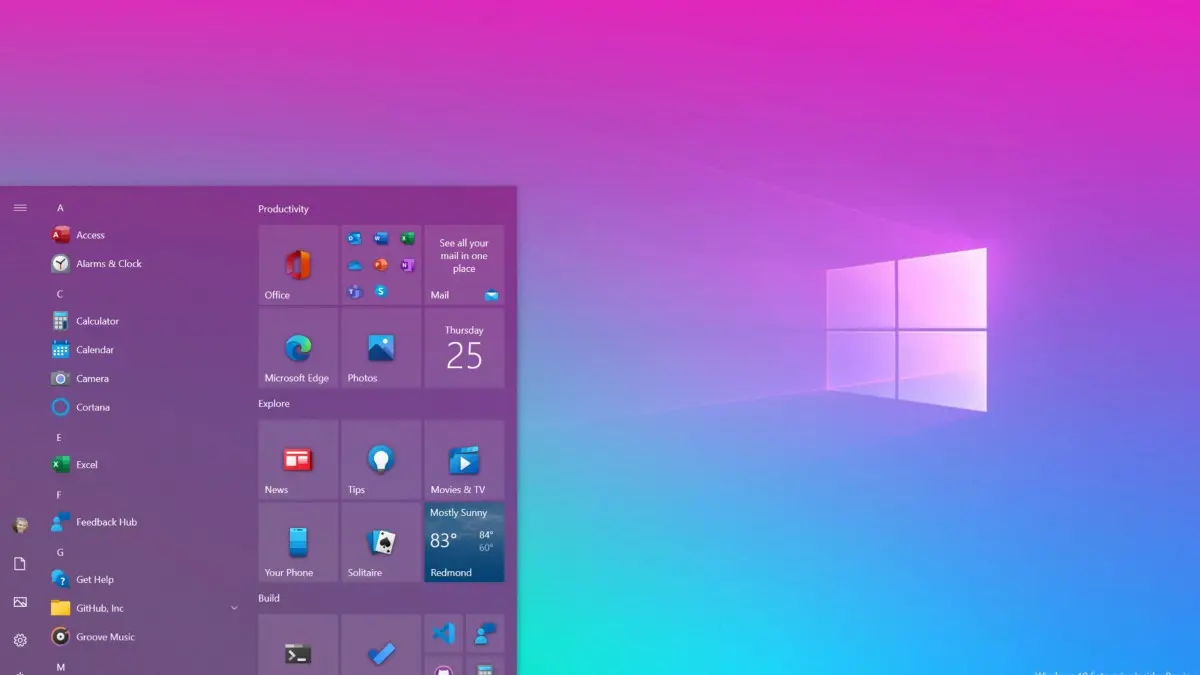Open Documents from the Start sidebar
The width and height of the screenshot is (1200, 675).
pyautogui.click(x=20, y=564)
